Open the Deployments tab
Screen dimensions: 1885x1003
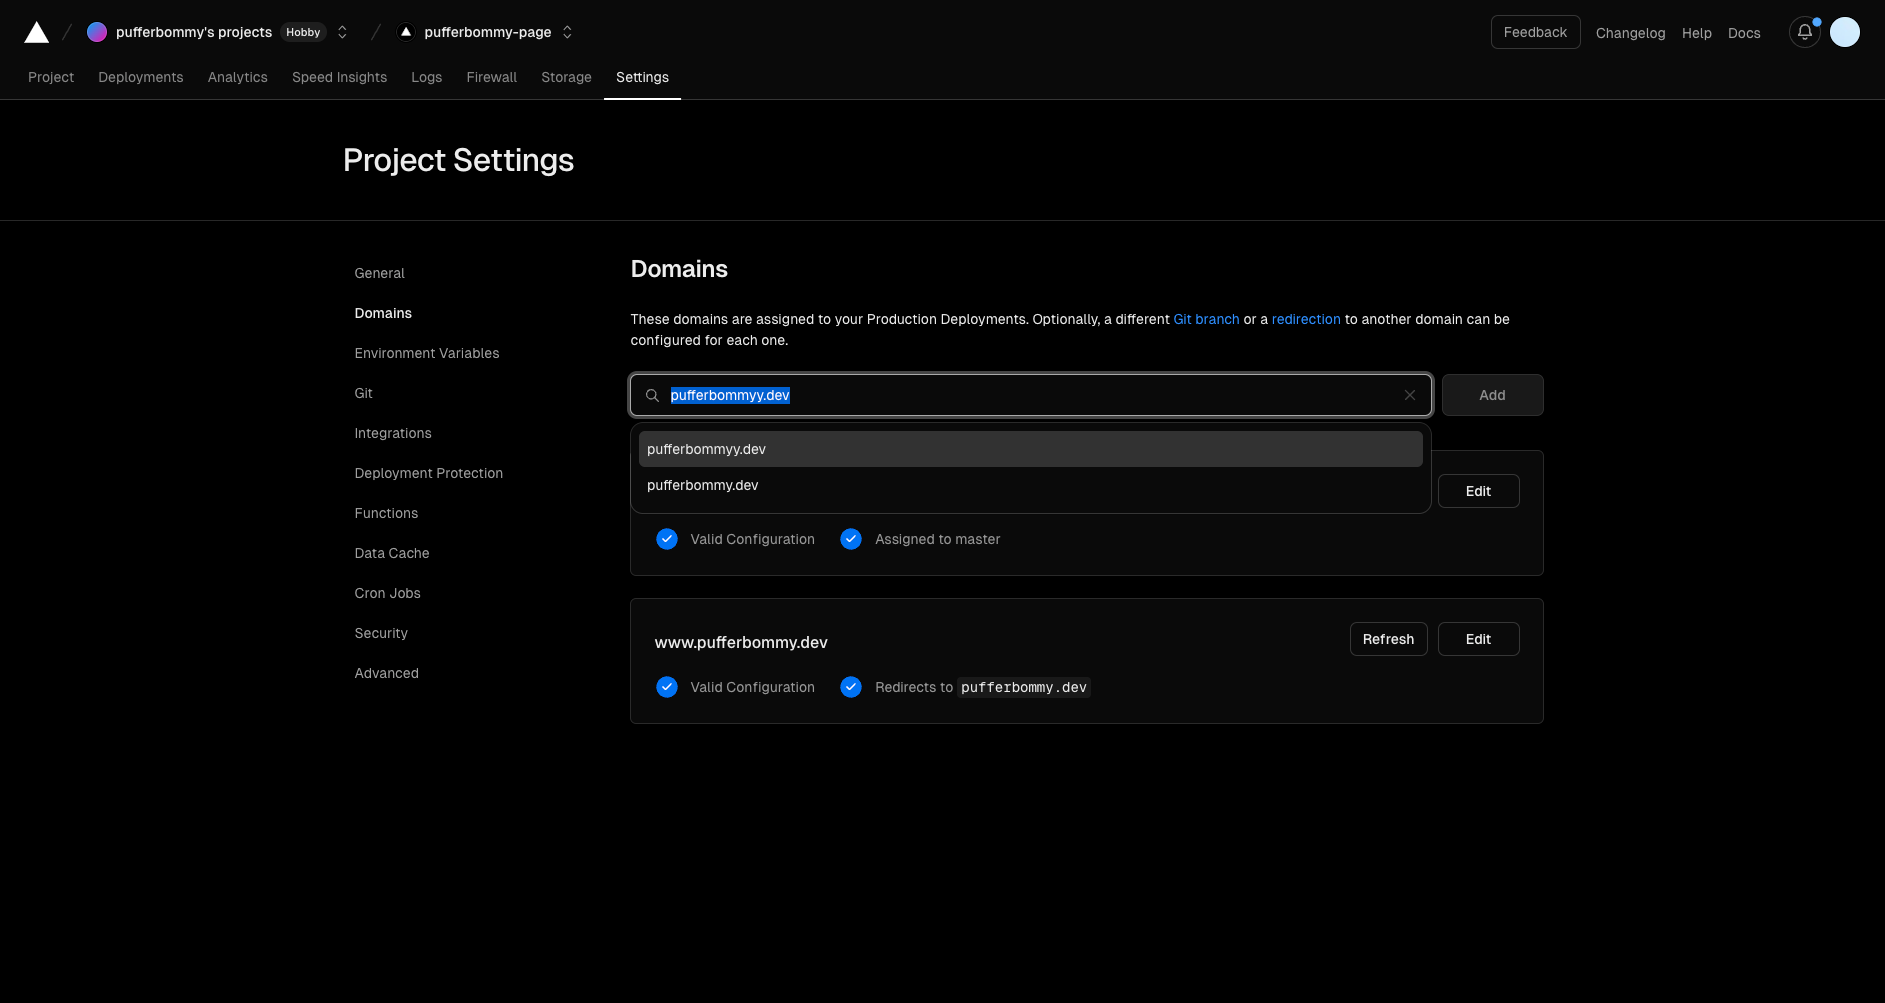pyautogui.click(x=141, y=77)
